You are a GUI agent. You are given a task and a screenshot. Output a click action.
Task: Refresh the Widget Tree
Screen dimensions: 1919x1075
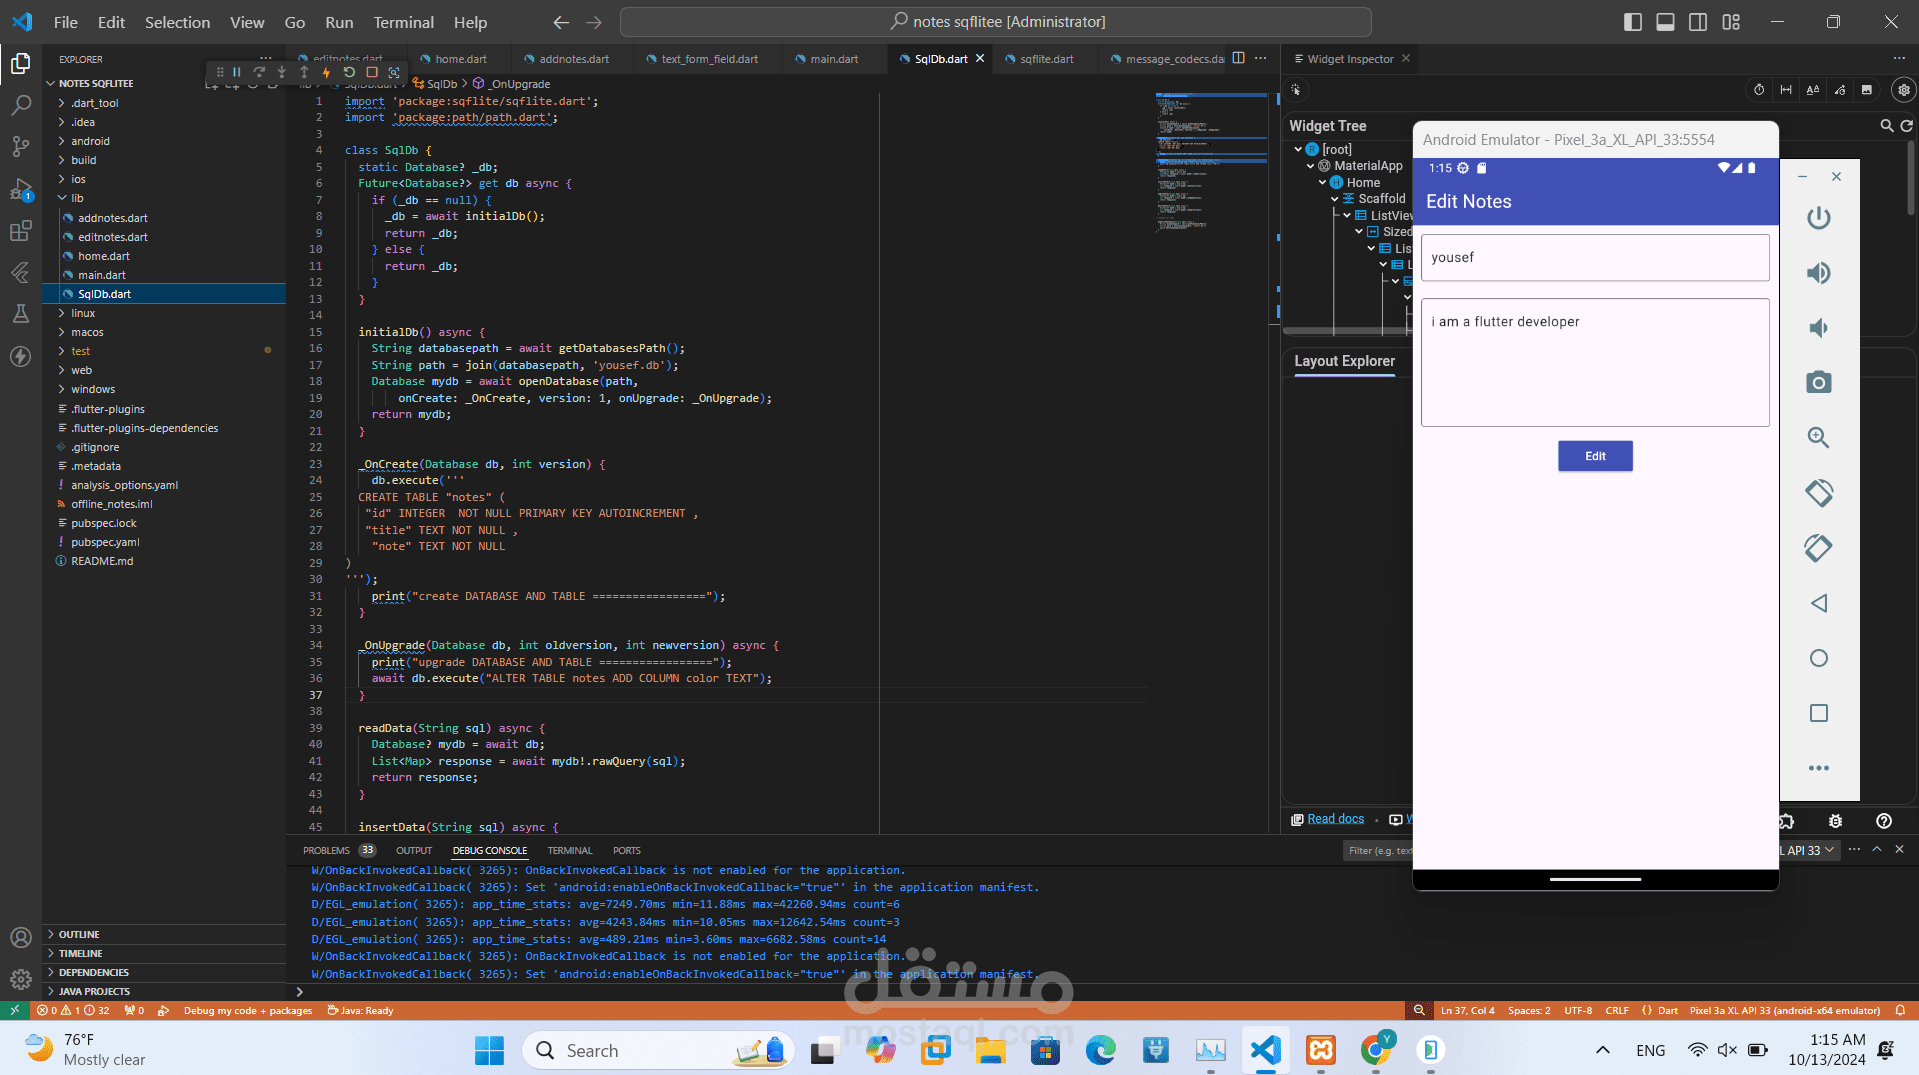[1906, 126]
